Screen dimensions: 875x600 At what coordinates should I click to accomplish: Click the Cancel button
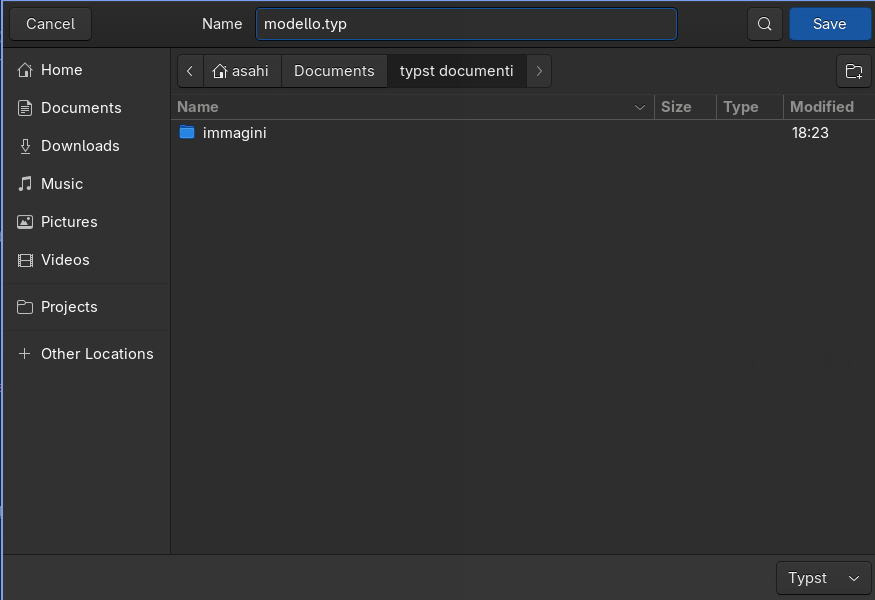click(50, 24)
